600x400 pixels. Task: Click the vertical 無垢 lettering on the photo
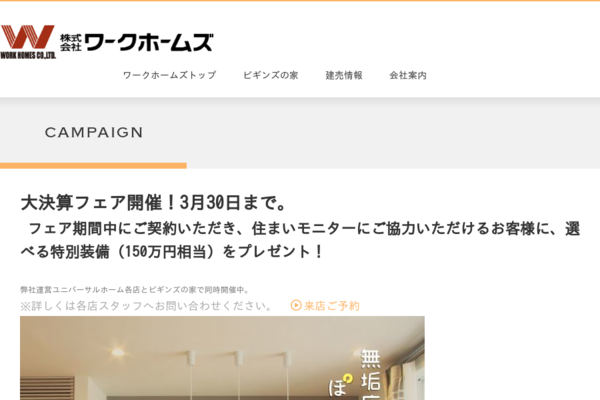click(x=370, y=374)
